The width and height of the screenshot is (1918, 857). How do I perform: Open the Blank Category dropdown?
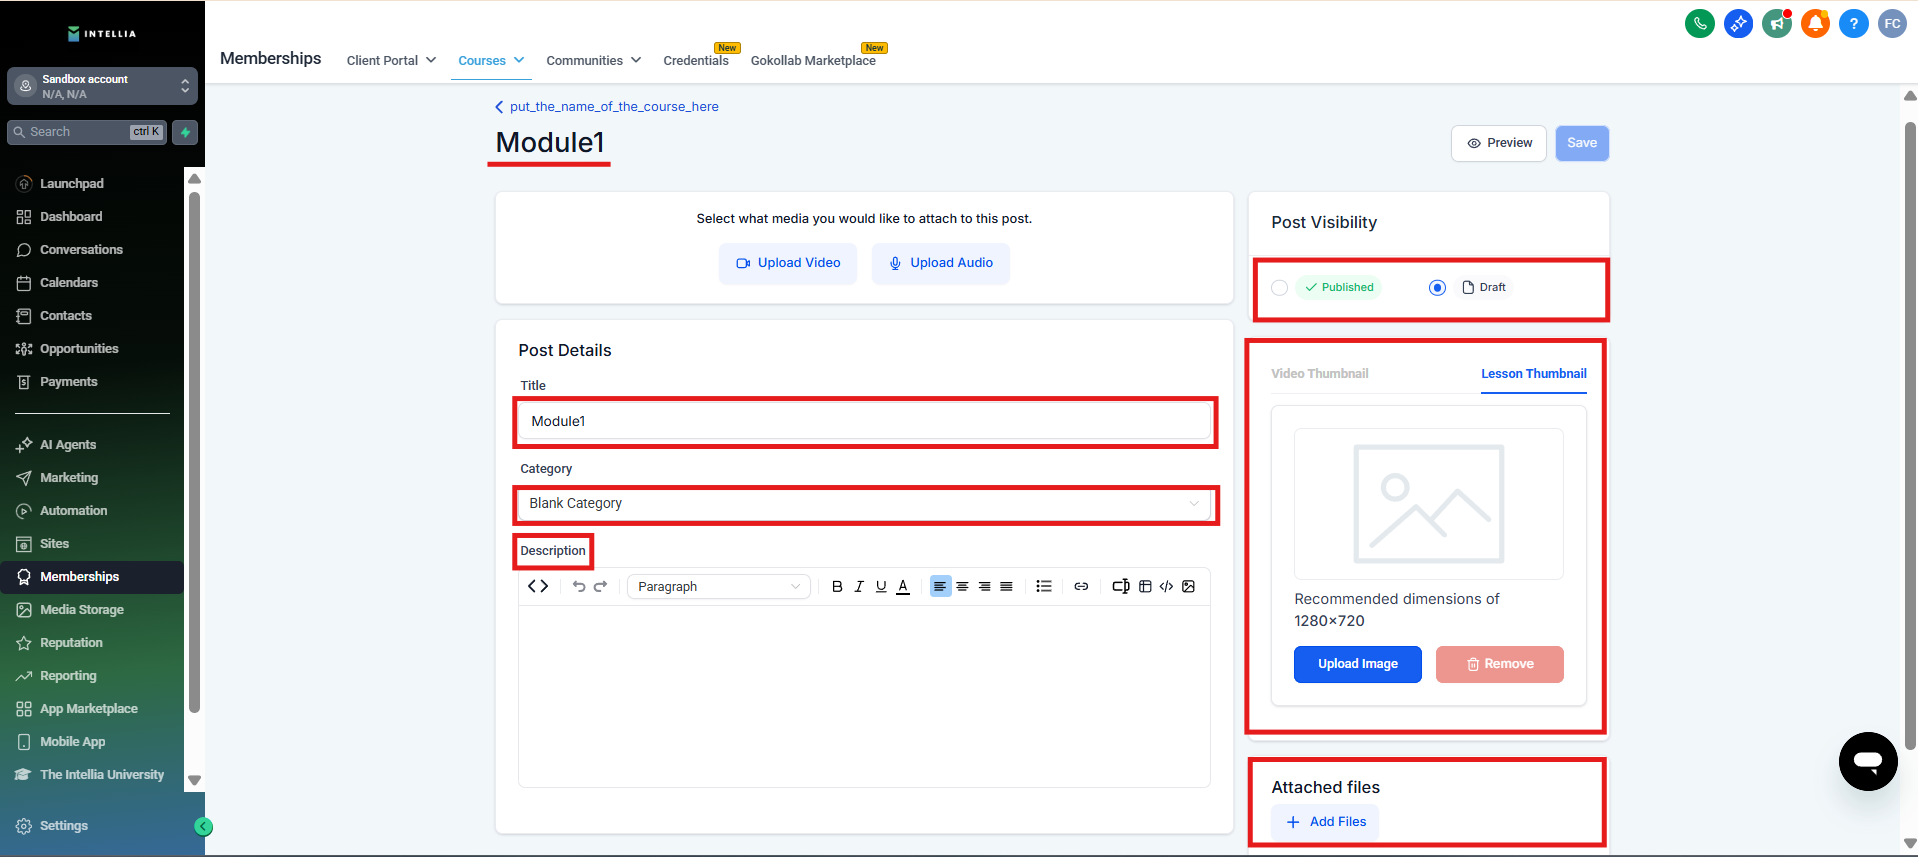click(x=864, y=504)
